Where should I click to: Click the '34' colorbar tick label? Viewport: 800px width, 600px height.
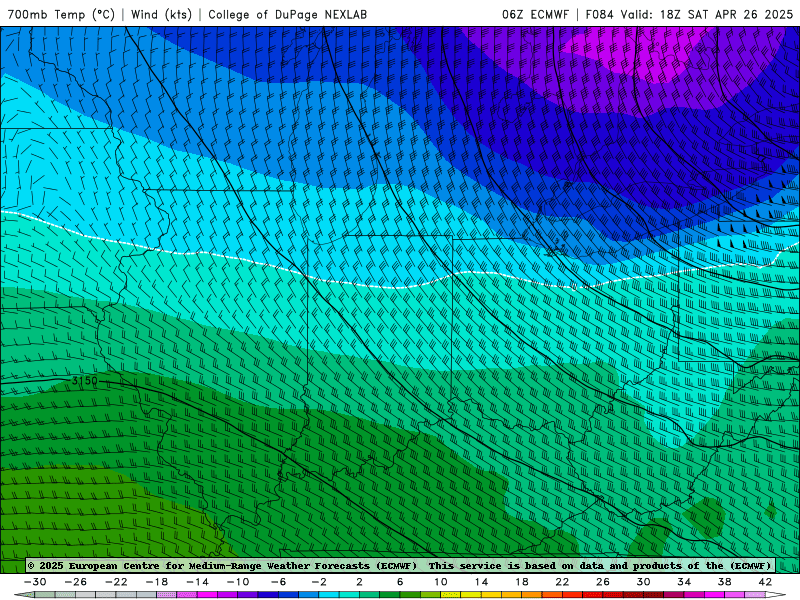[x=684, y=582]
